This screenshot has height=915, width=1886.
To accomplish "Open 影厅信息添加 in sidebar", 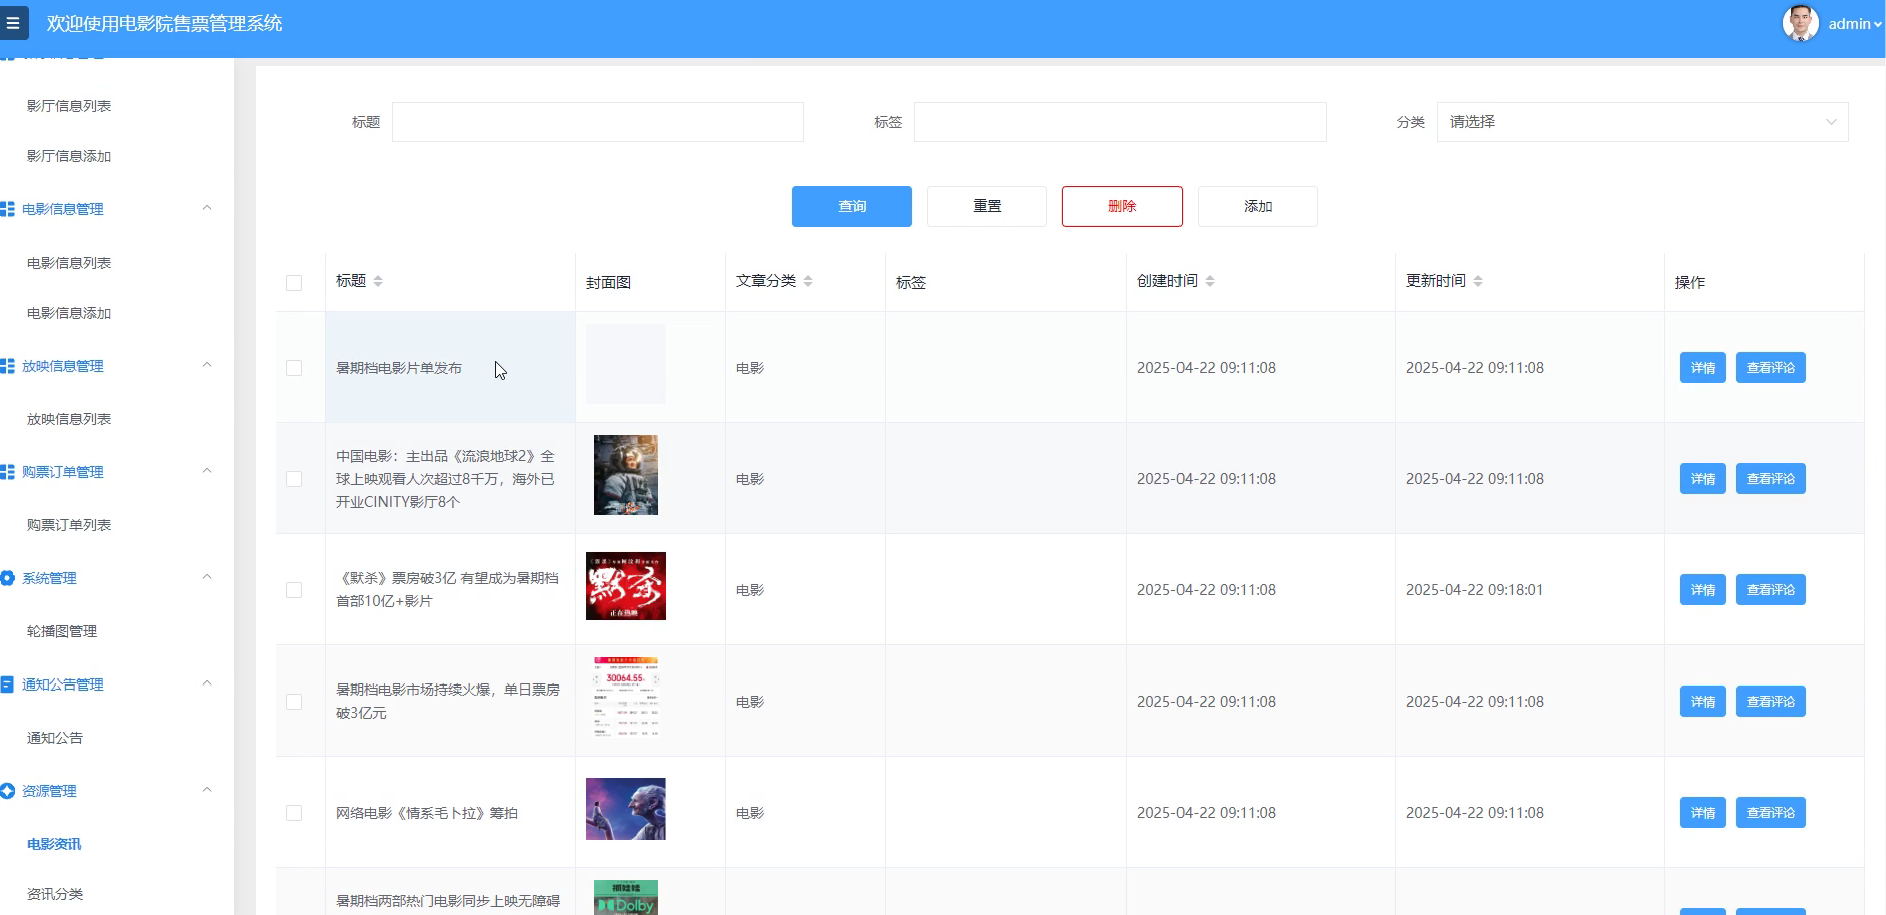I will [x=69, y=156].
